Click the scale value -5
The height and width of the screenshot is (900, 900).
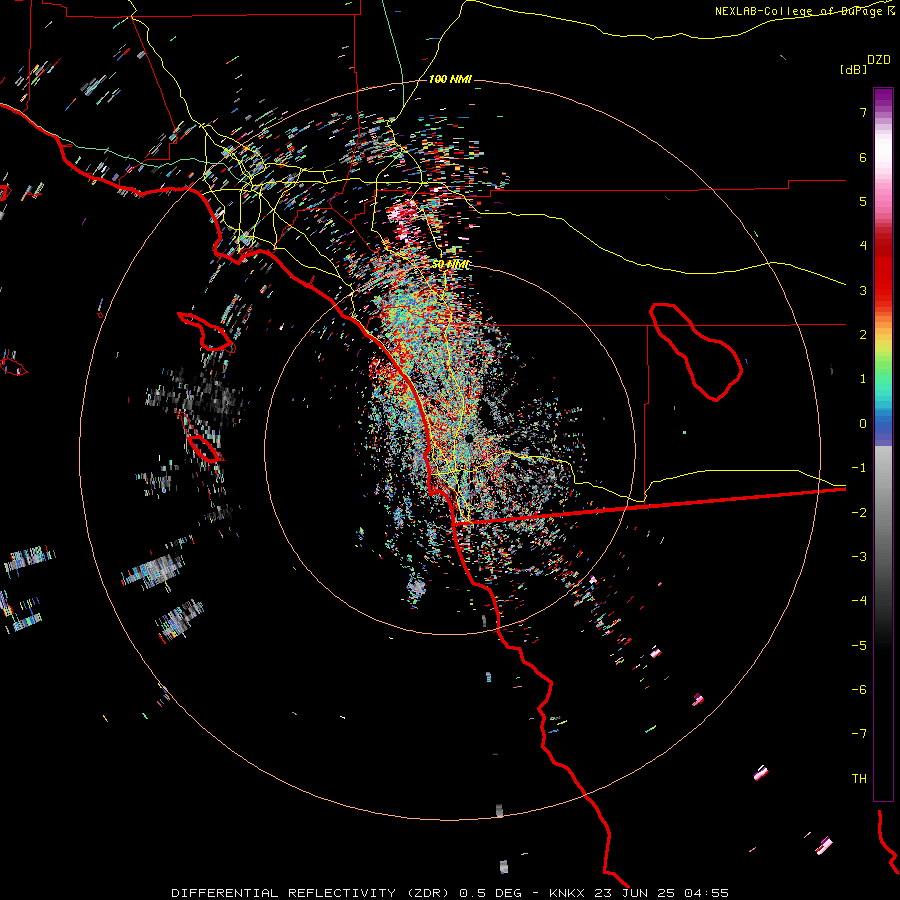(859, 646)
